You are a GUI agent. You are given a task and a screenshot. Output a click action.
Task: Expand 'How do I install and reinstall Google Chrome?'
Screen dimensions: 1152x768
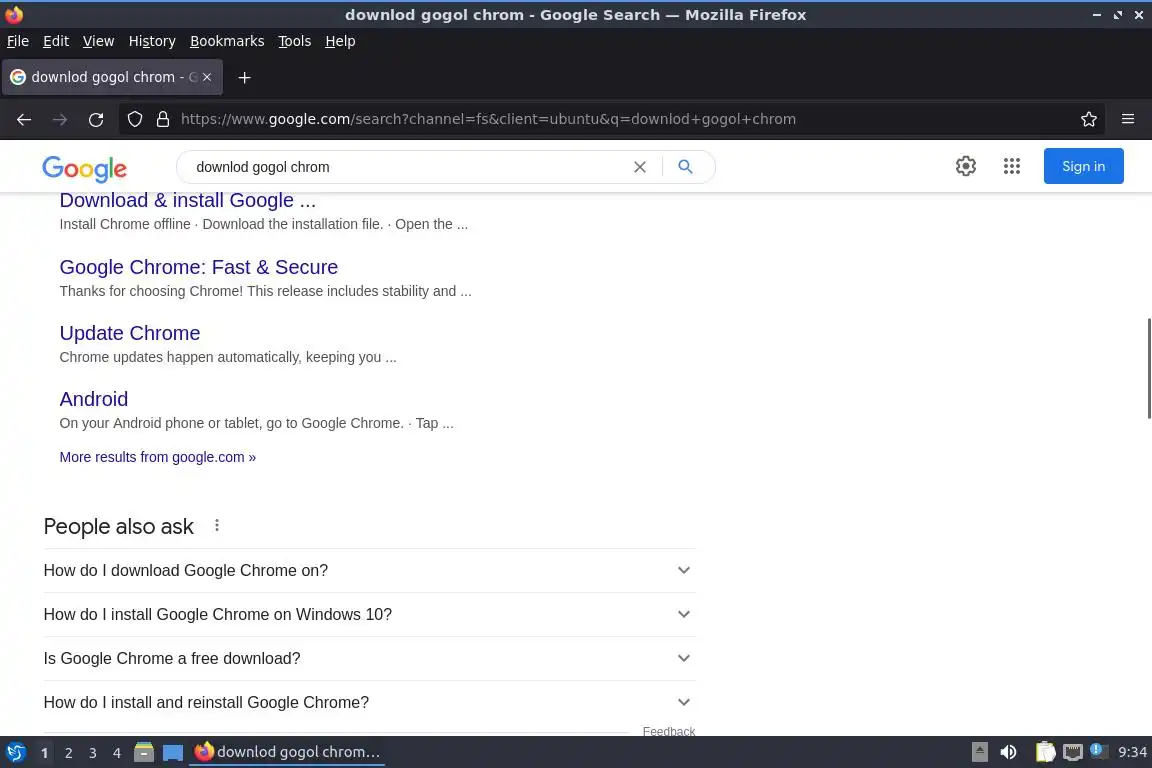pos(370,703)
